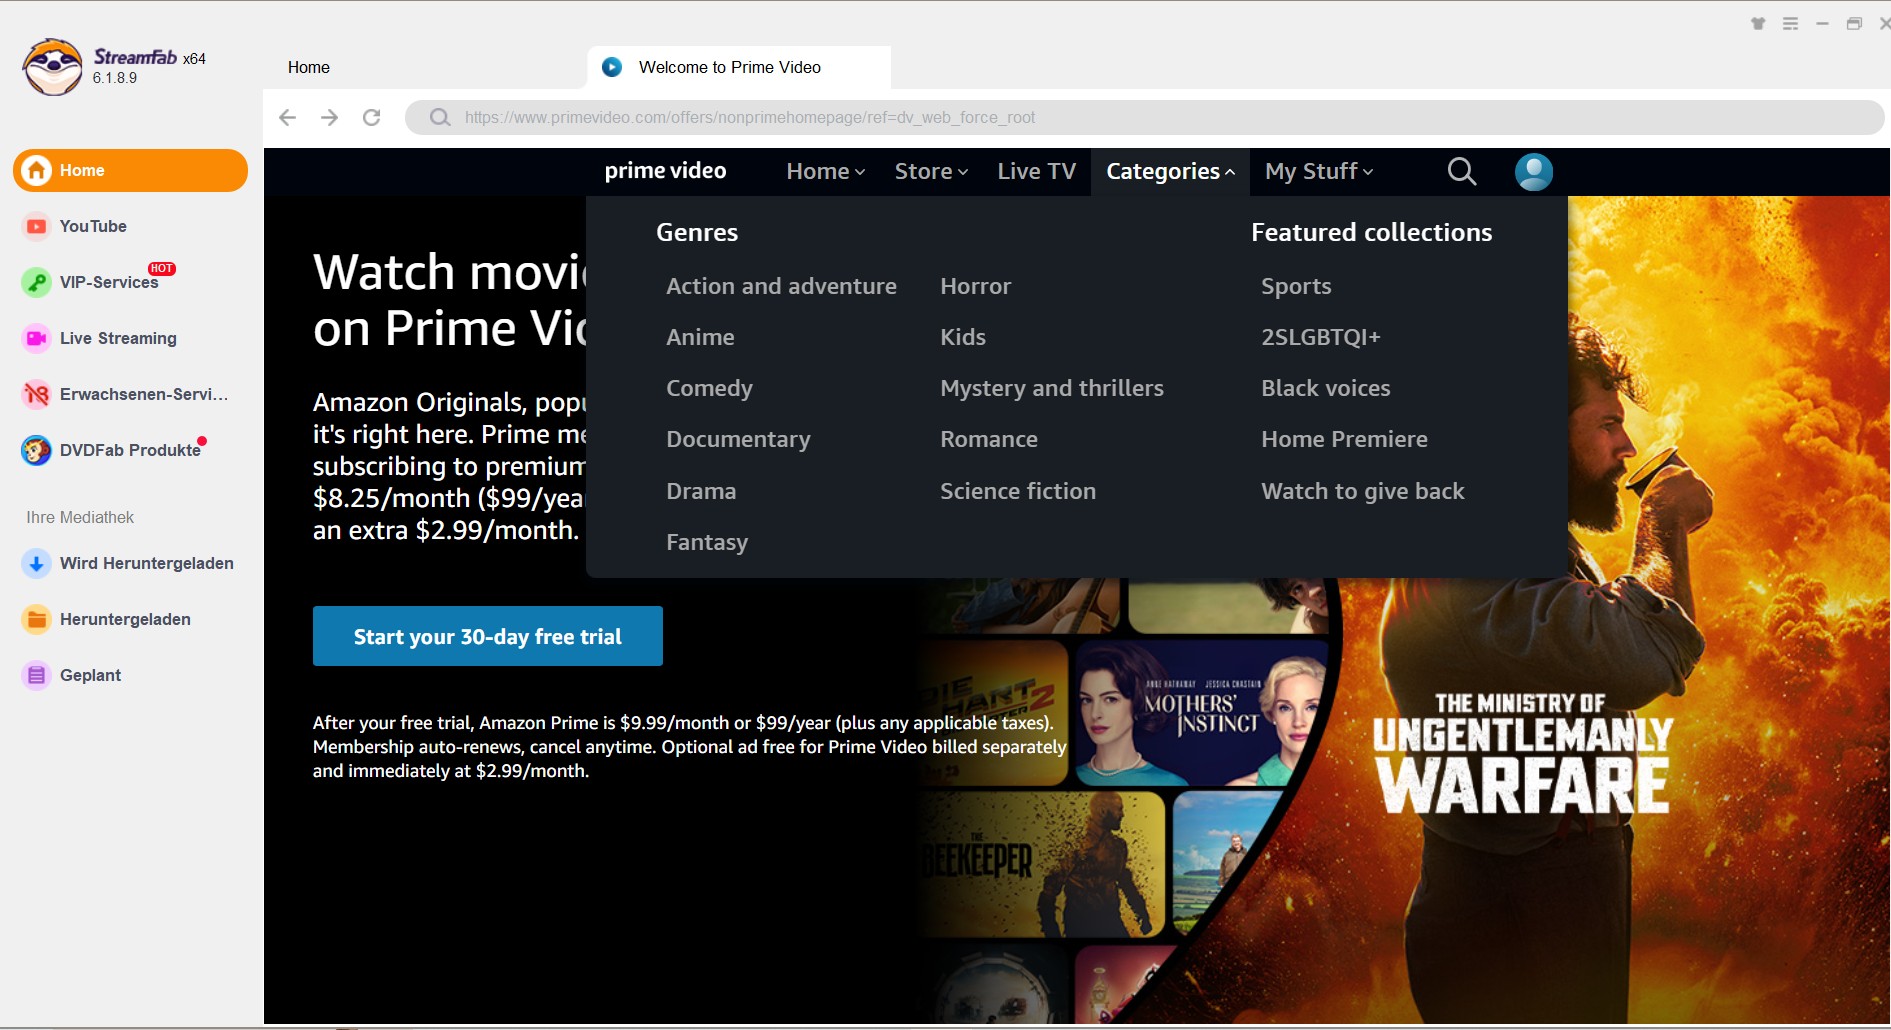Click the VIP-Services key icon
The image size is (1891, 1030).
[x=36, y=282]
